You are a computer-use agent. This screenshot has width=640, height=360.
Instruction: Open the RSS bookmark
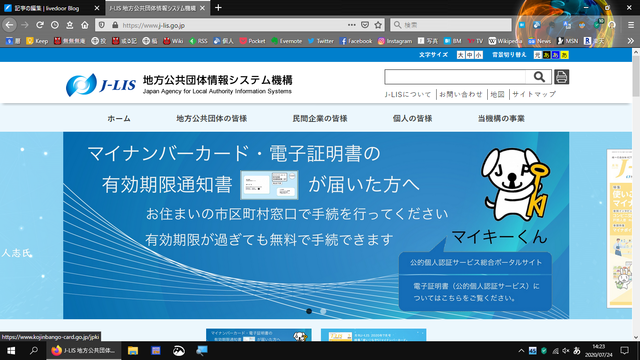[198, 41]
